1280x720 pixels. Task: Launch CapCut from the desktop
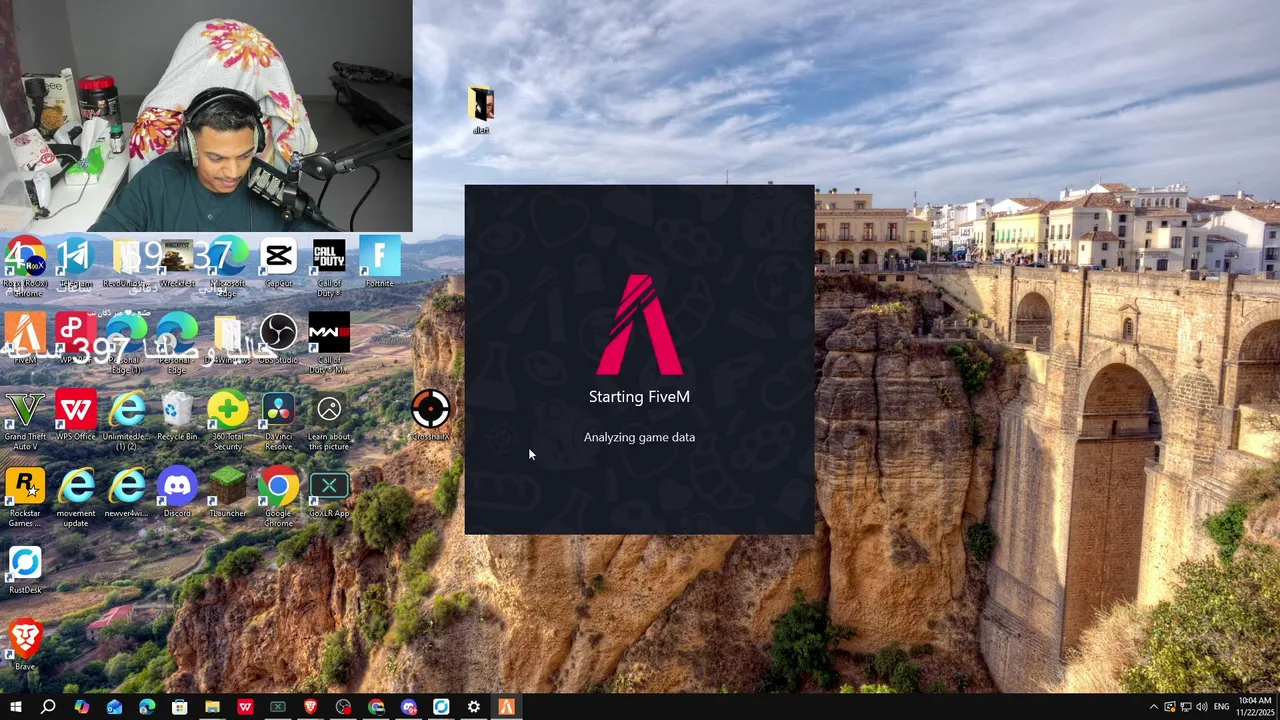coord(279,262)
